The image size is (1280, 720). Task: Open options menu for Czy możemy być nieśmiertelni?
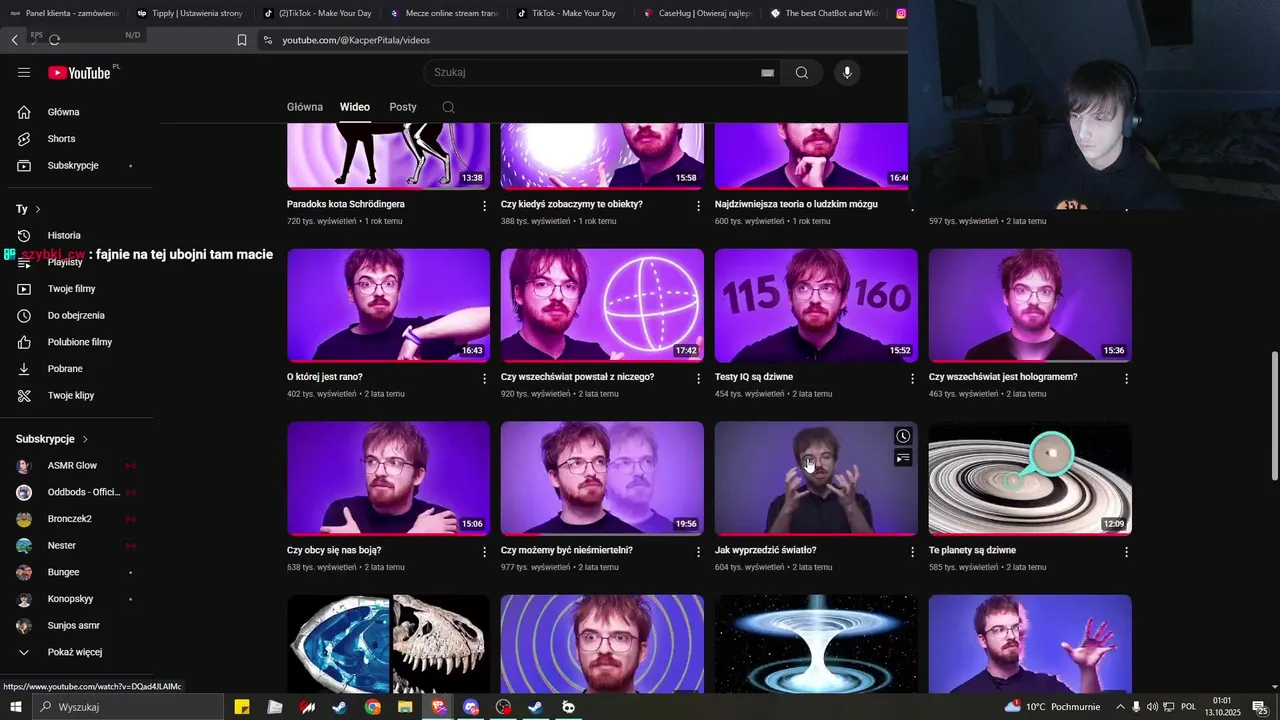click(x=699, y=552)
